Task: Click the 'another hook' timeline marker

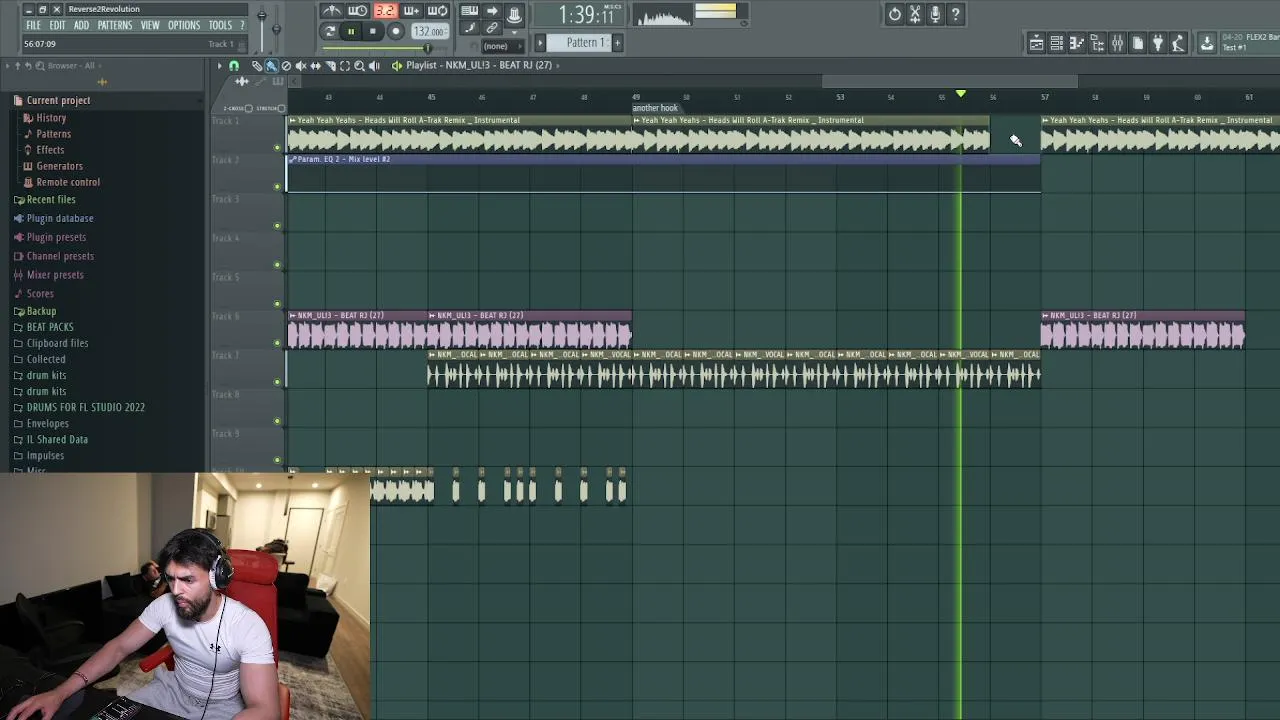Action: point(655,108)
